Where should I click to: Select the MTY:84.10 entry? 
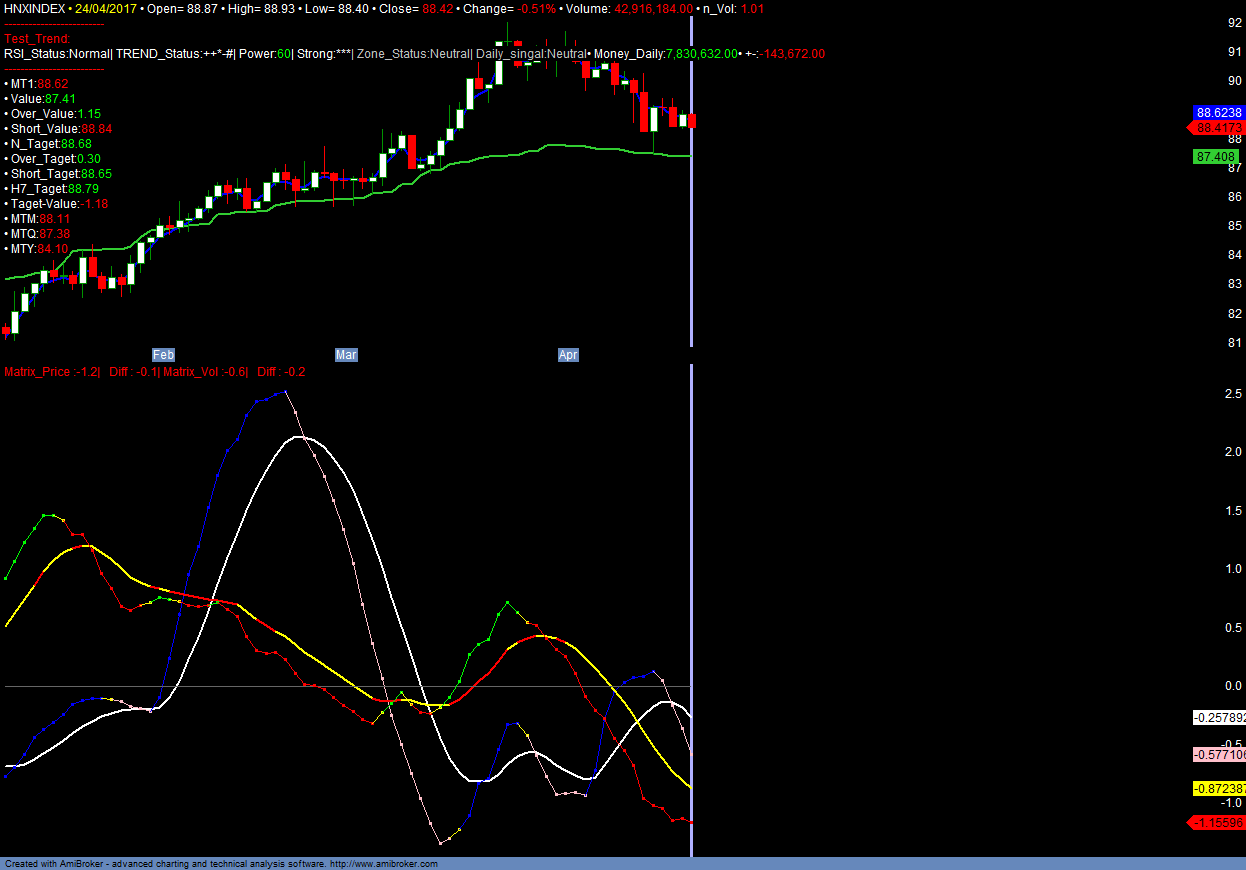40,249
